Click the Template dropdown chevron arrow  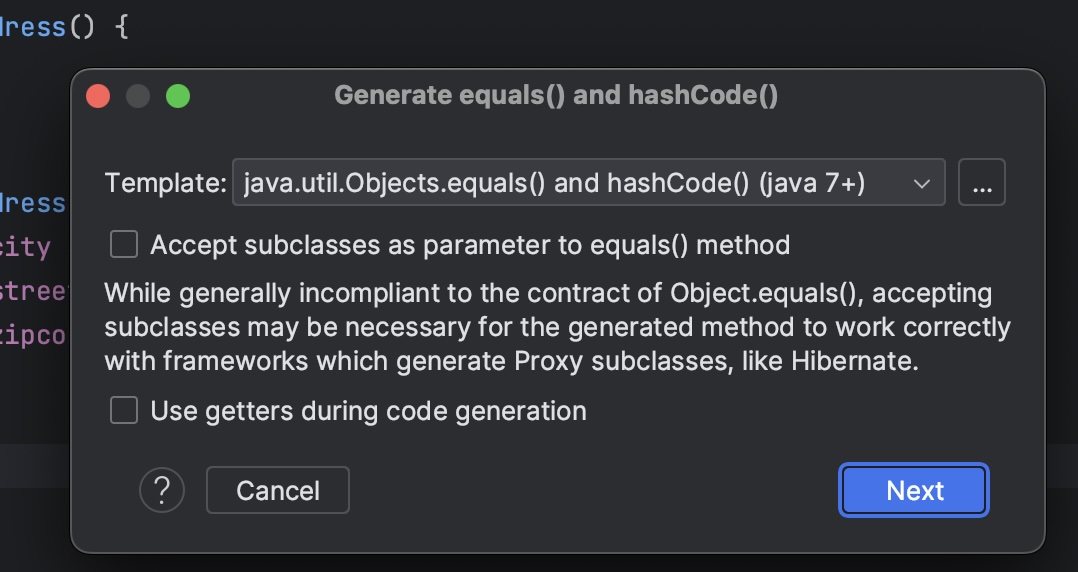click(921, 183)
